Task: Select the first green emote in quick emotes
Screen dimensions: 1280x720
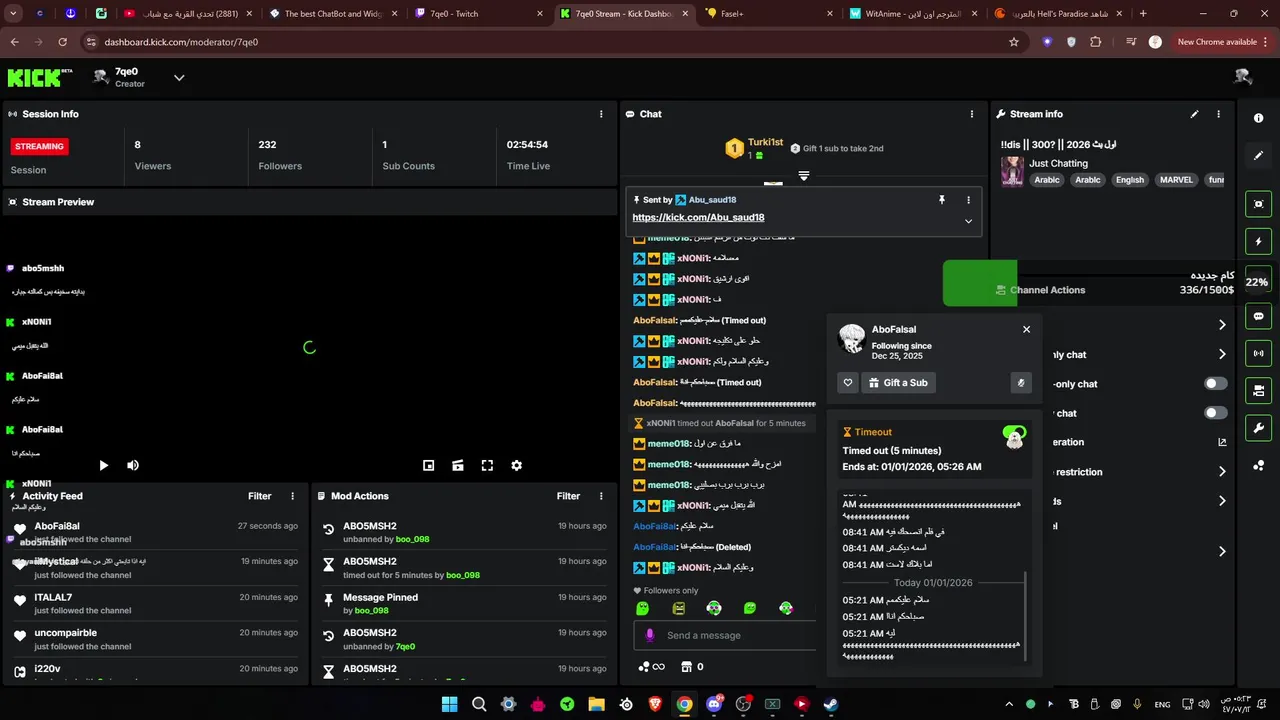Action: [x=642, y=608]
